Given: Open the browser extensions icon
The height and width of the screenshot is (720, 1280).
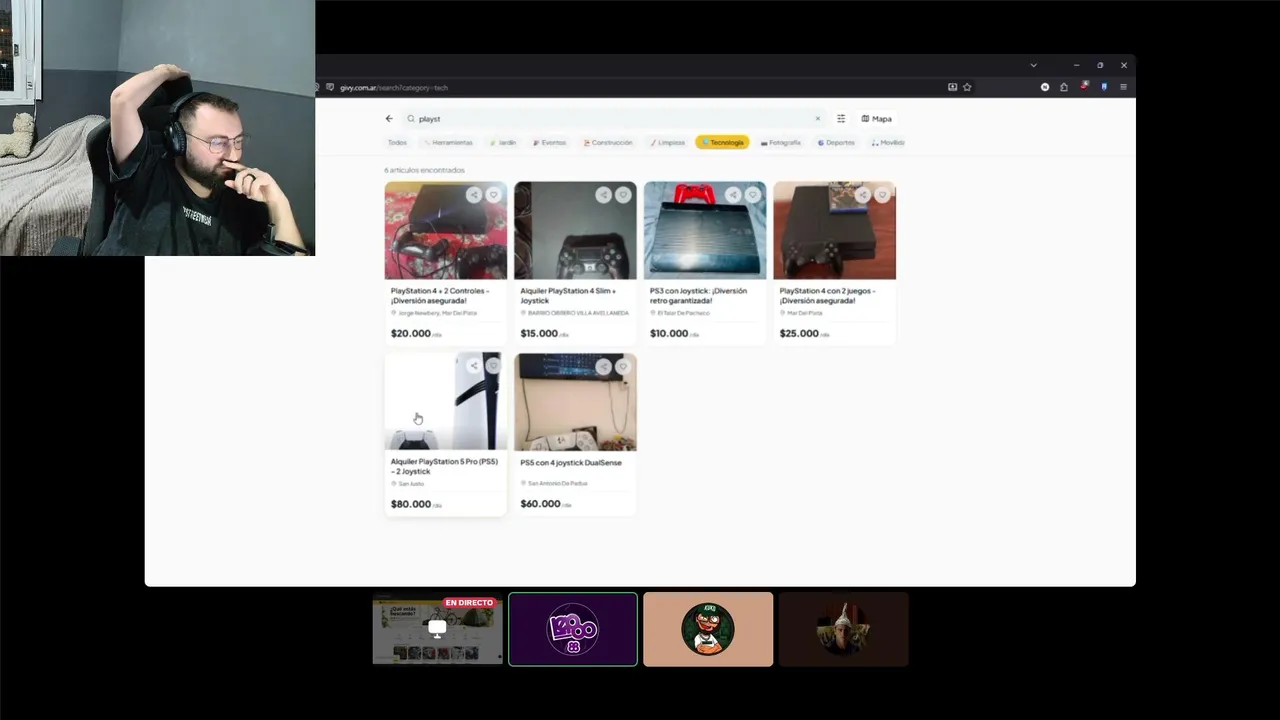Looking at the screenshot, I should [1064, 87].
